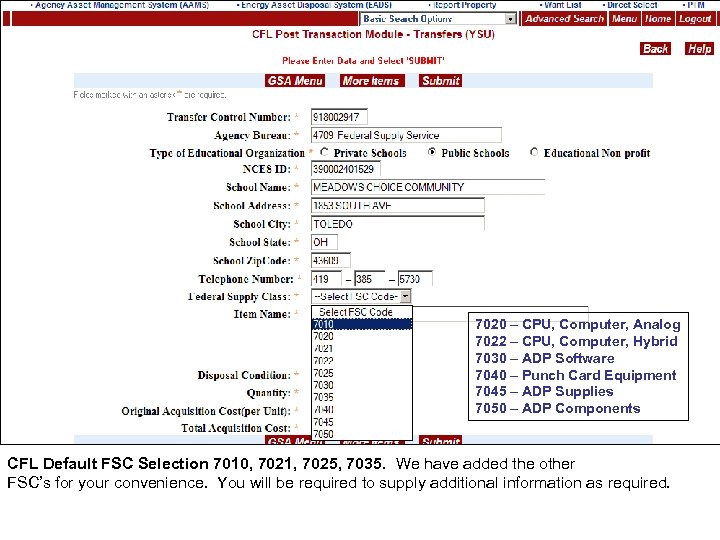The height and width of the screenshot is (540, 720).
Task: Click the Federal Supply Class dropdown arrow
Action: click(x=405, y=297)
